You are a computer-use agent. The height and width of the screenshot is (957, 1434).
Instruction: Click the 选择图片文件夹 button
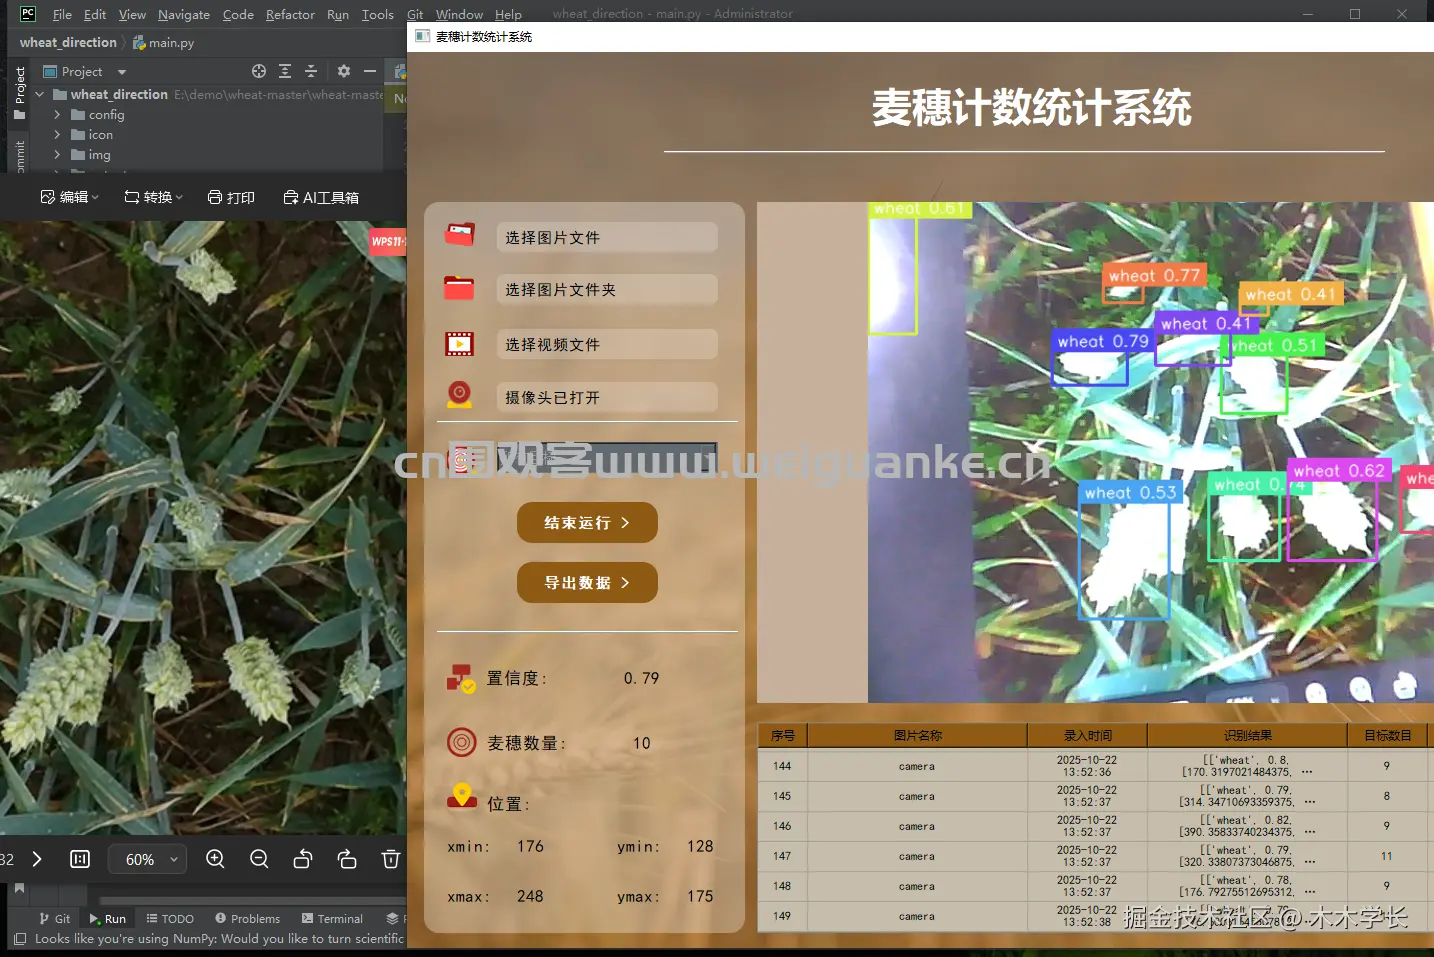point(607,289)
